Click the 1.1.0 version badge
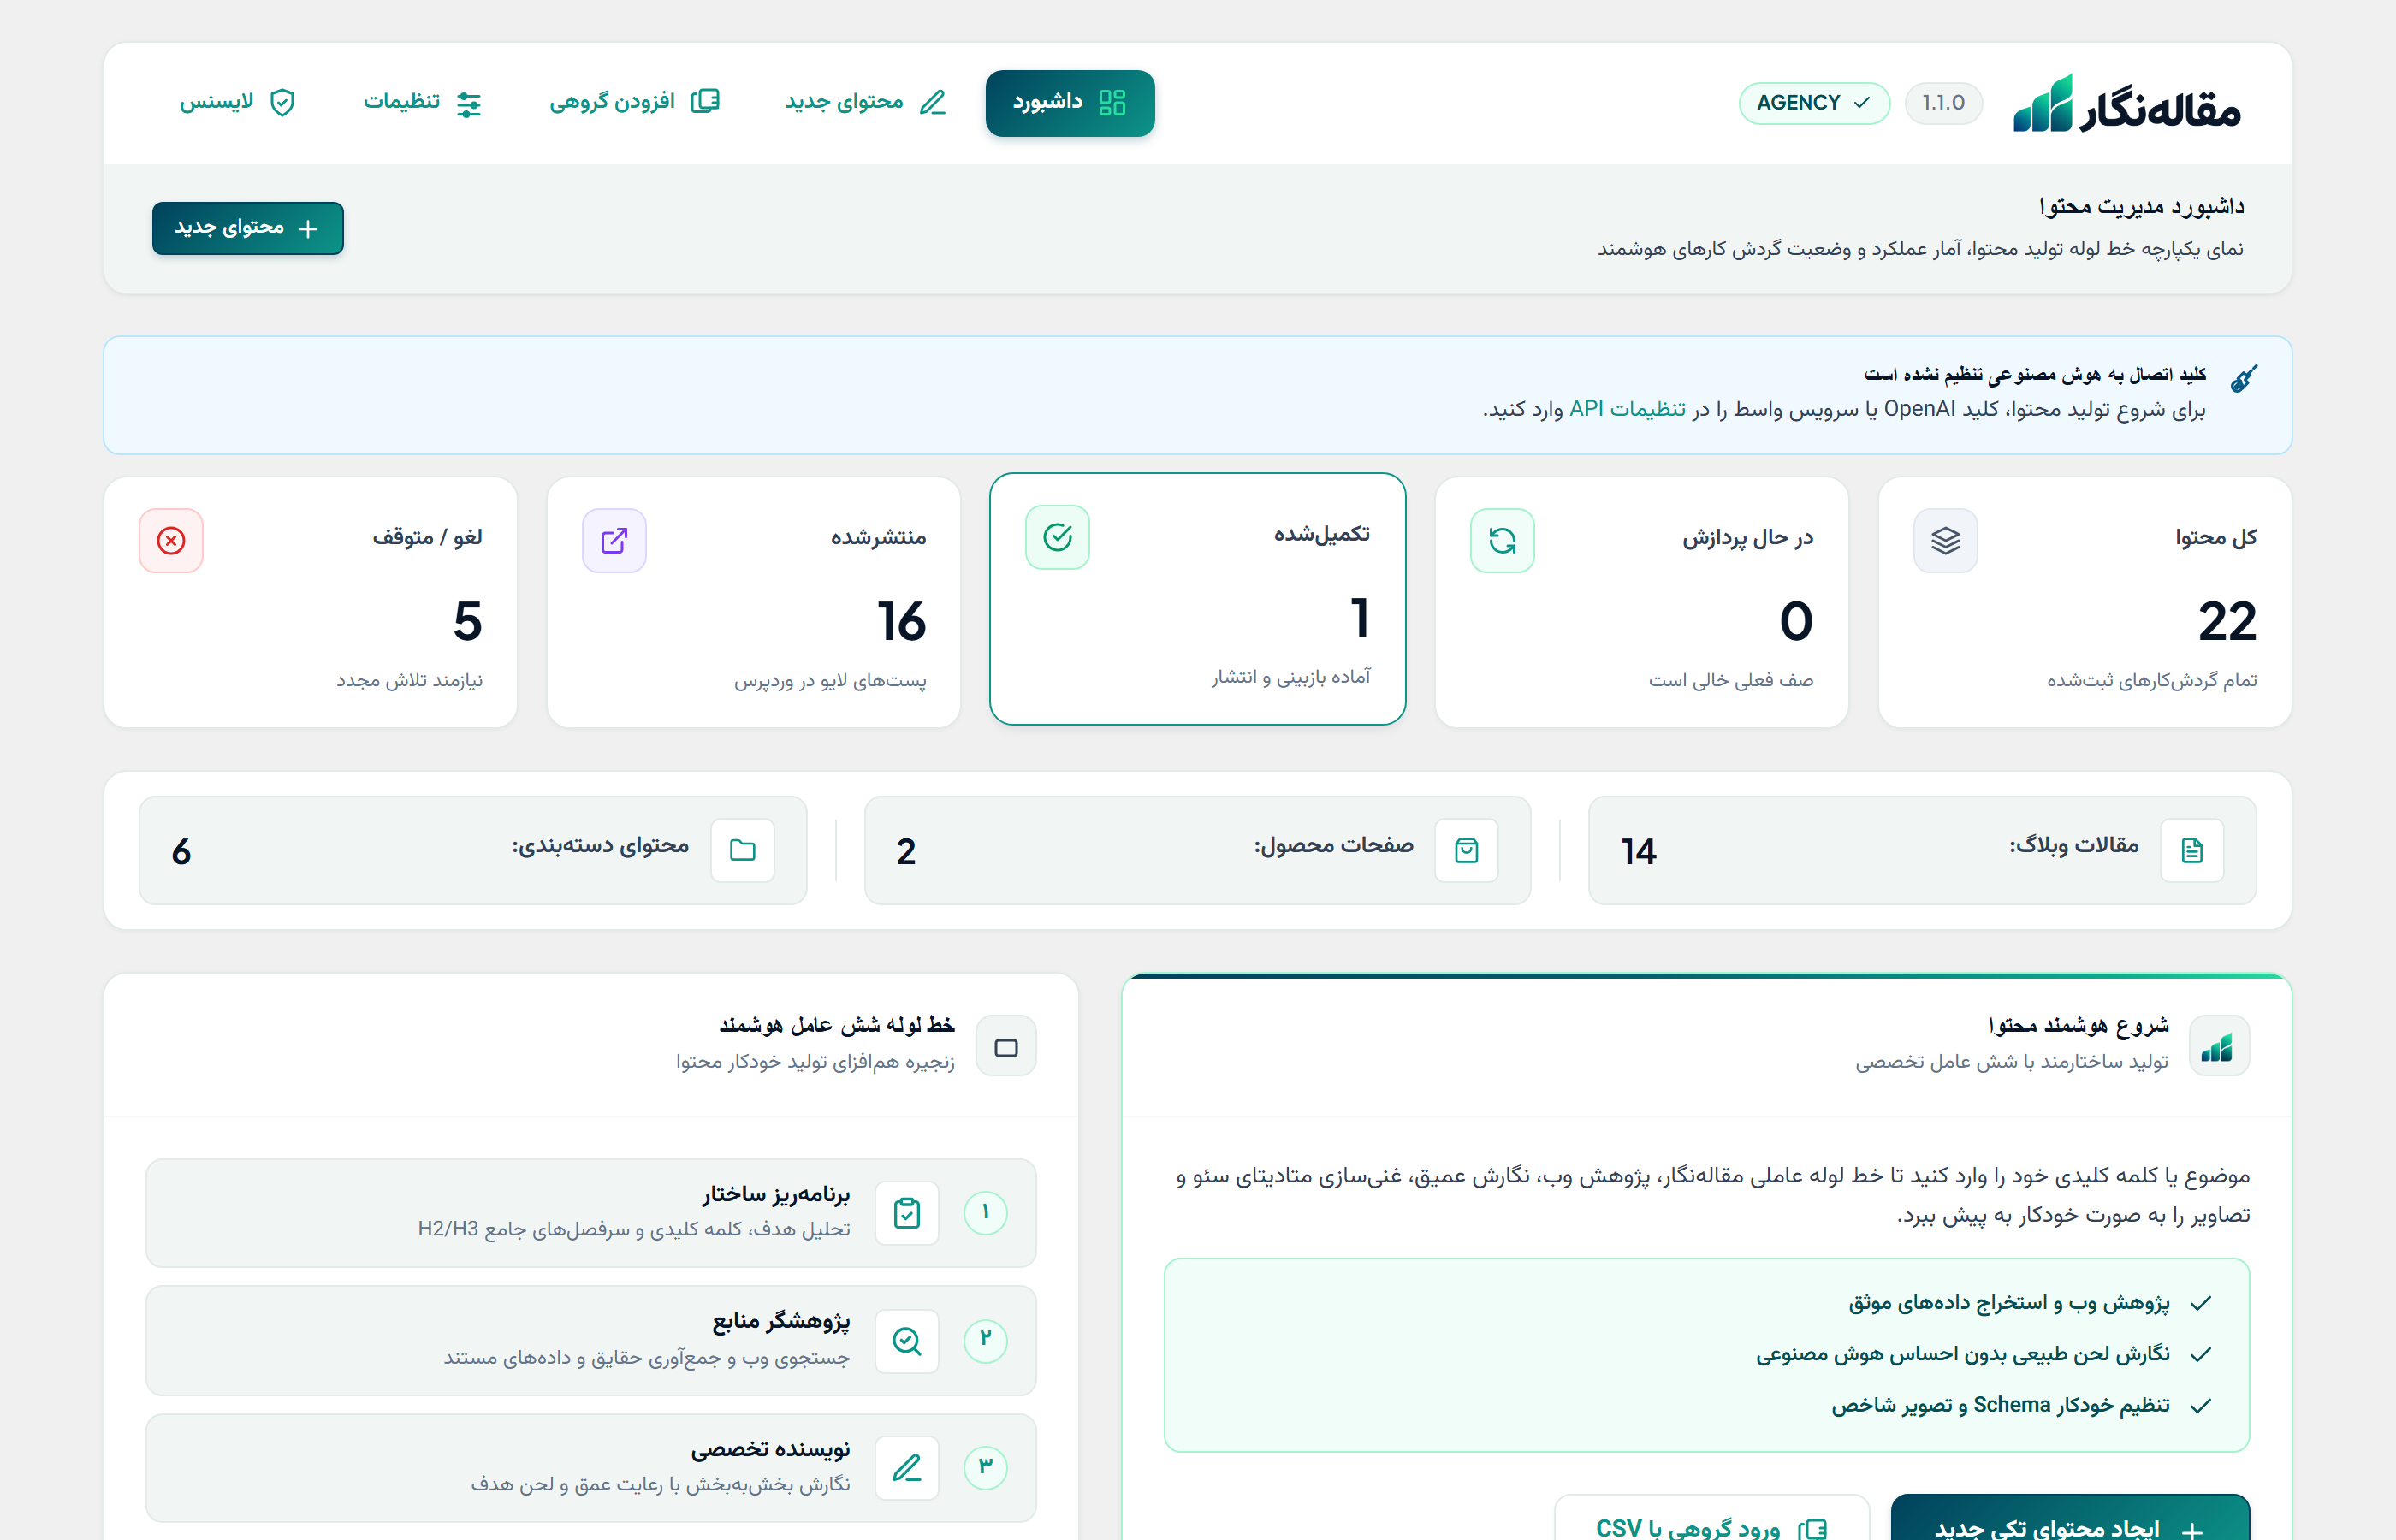2396x1540 pixels. click(x=1943, y=103)
